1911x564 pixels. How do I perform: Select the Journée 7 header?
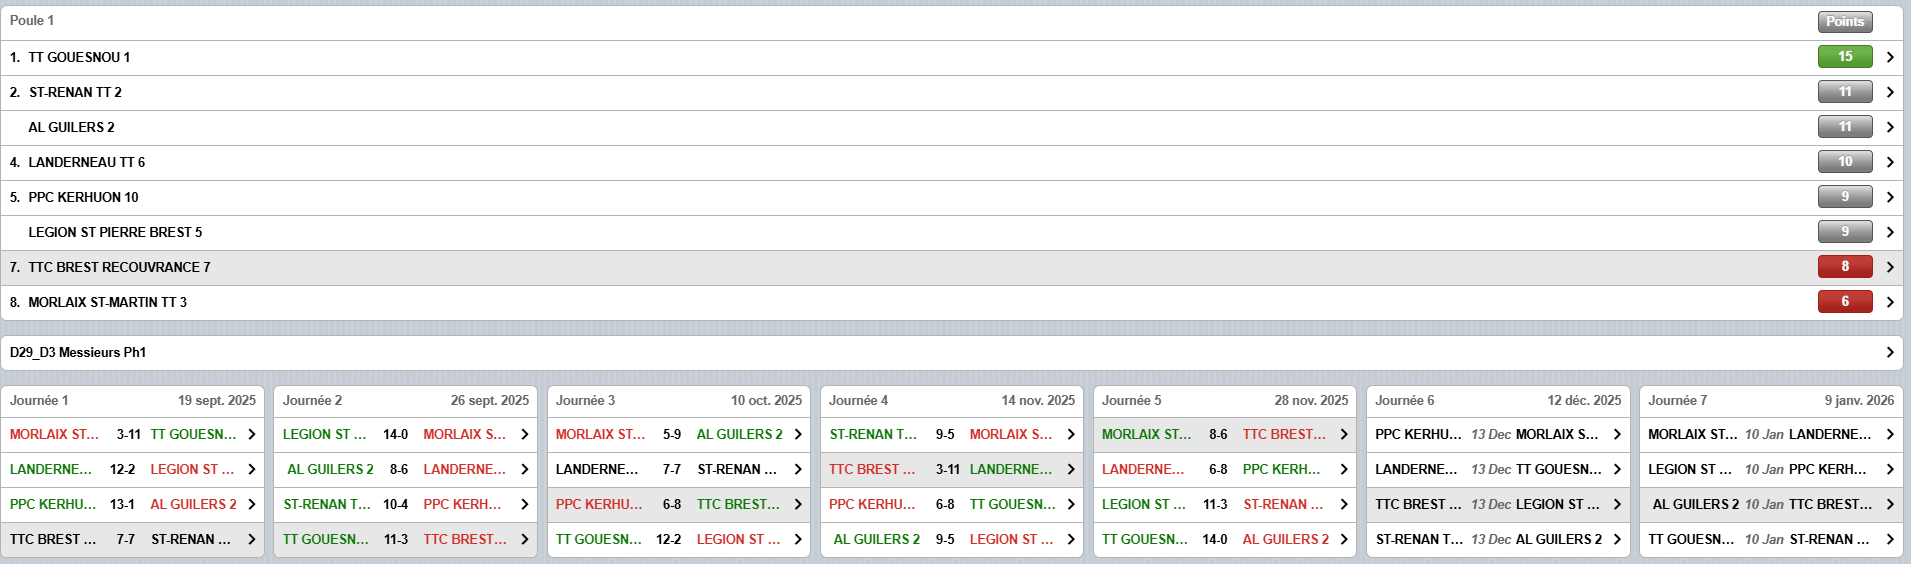[x=1770, y=400]
